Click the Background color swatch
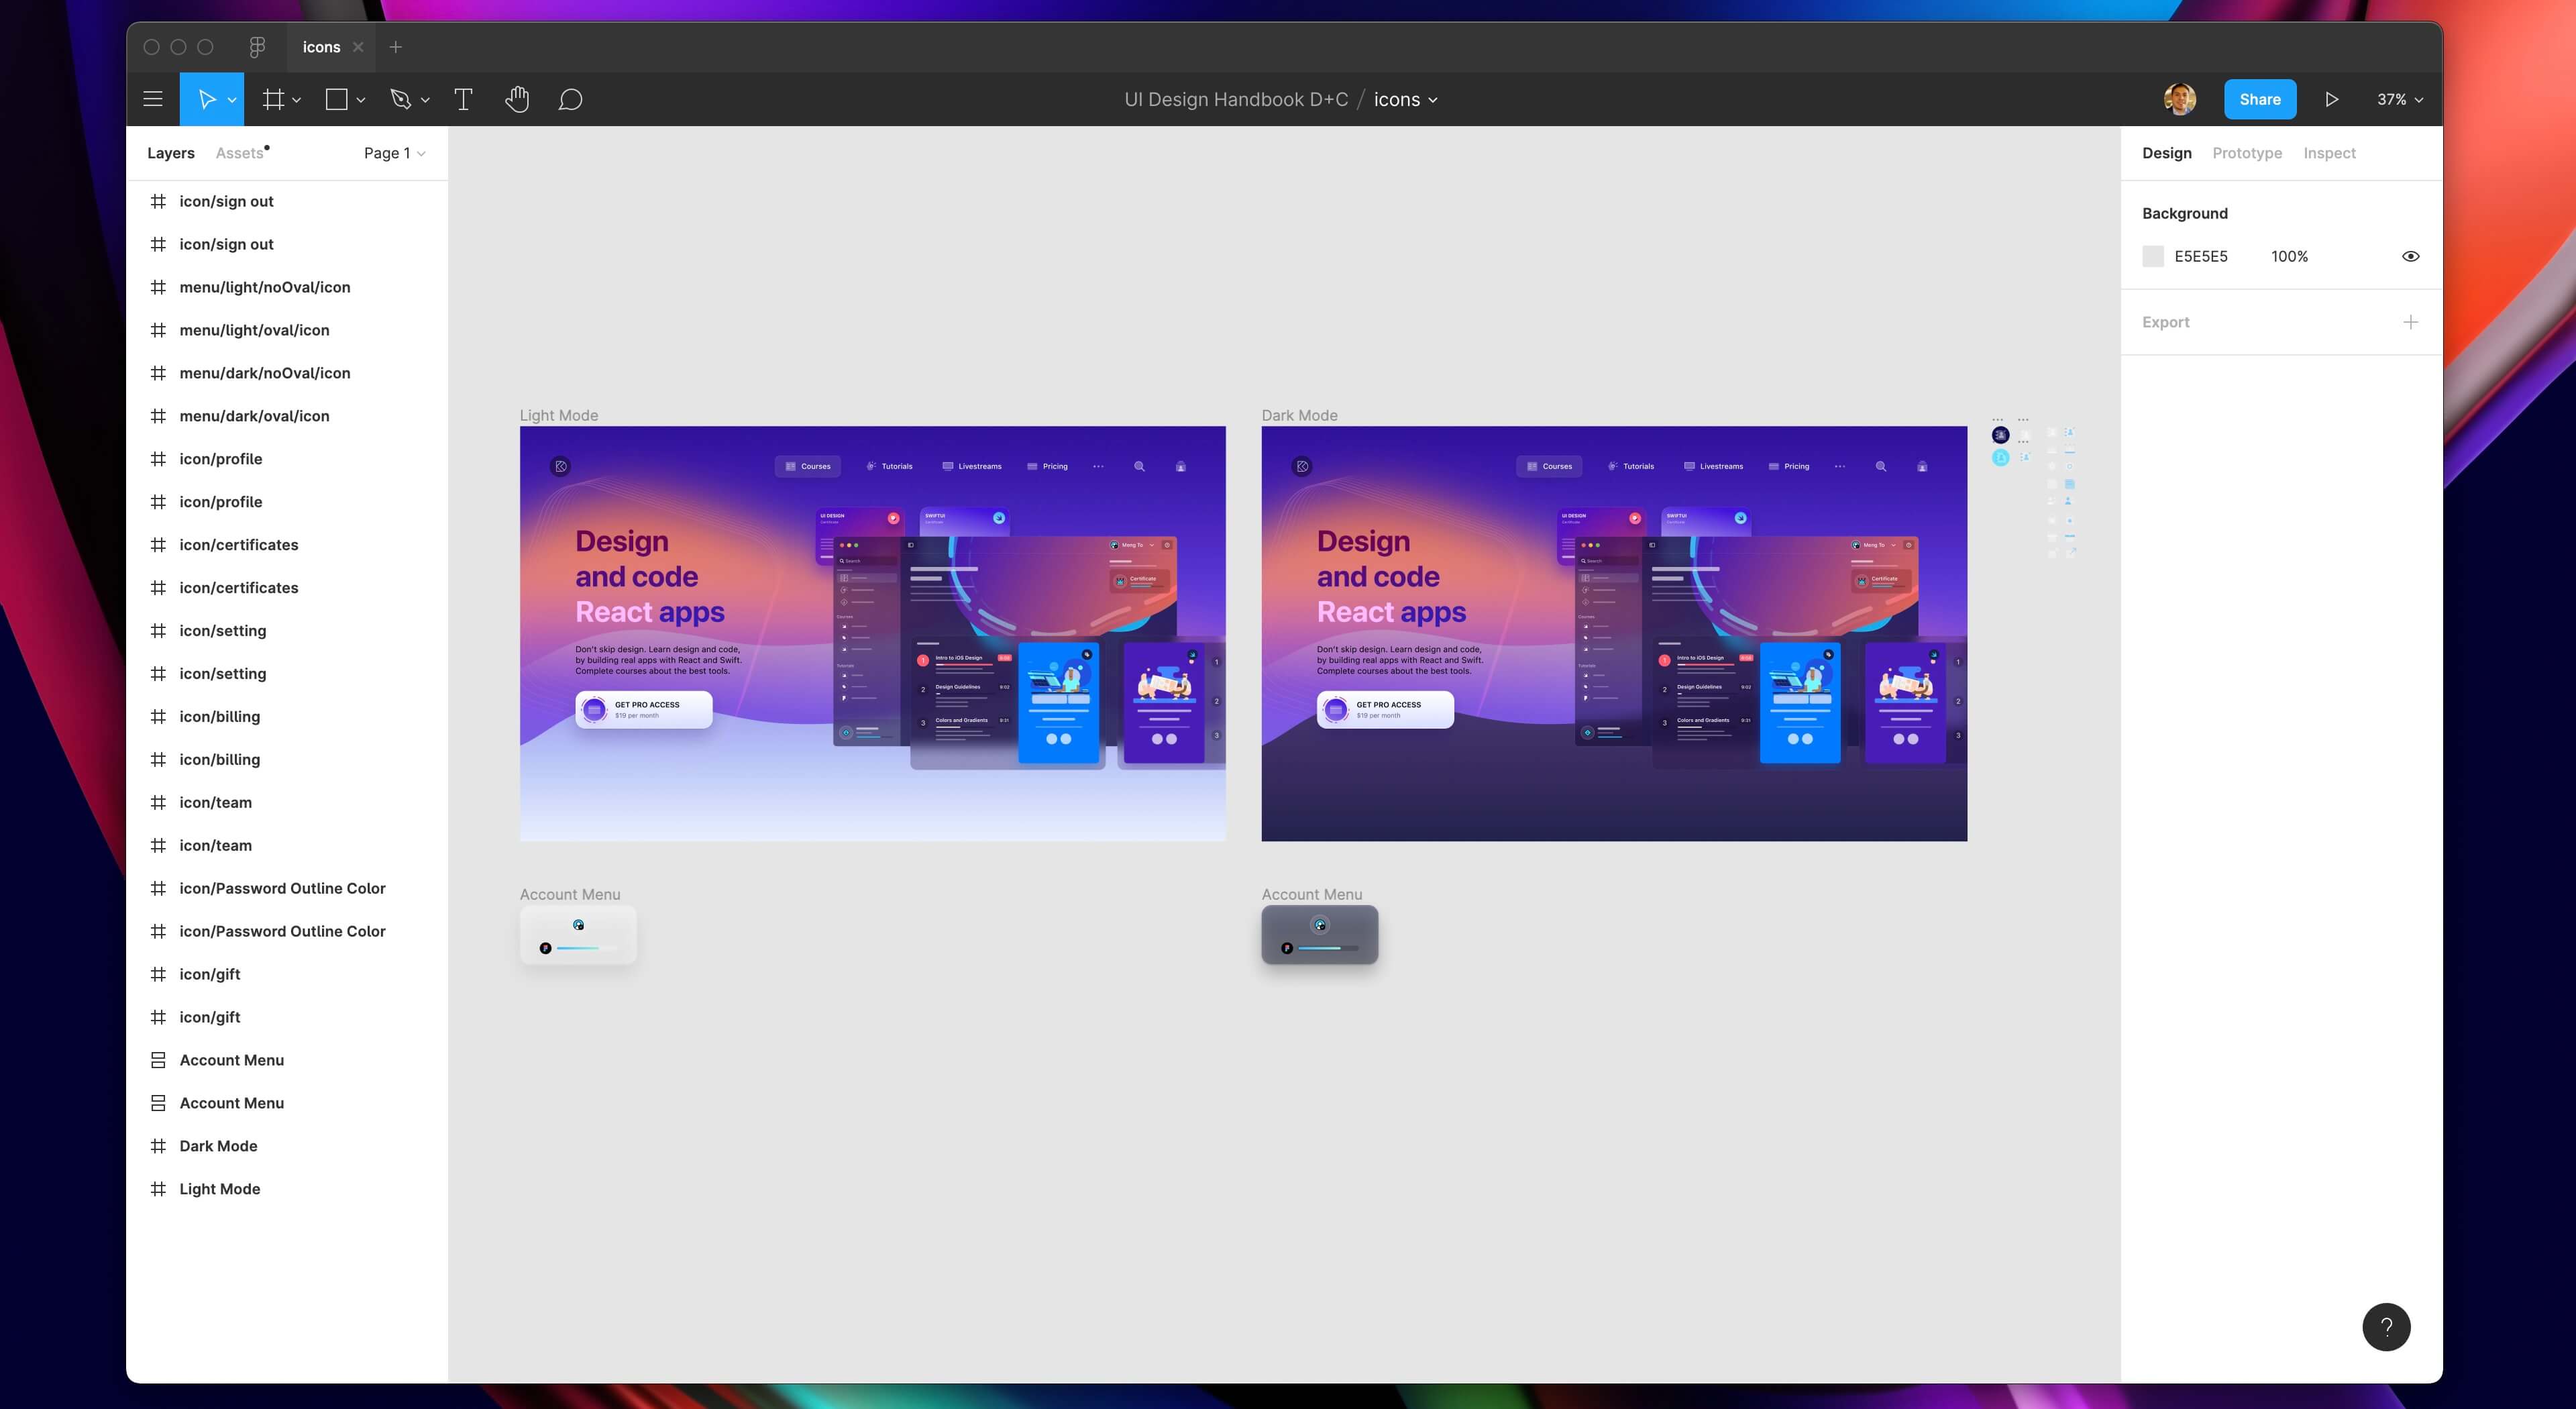2576x1409 pixels. tap(2153, 256)
